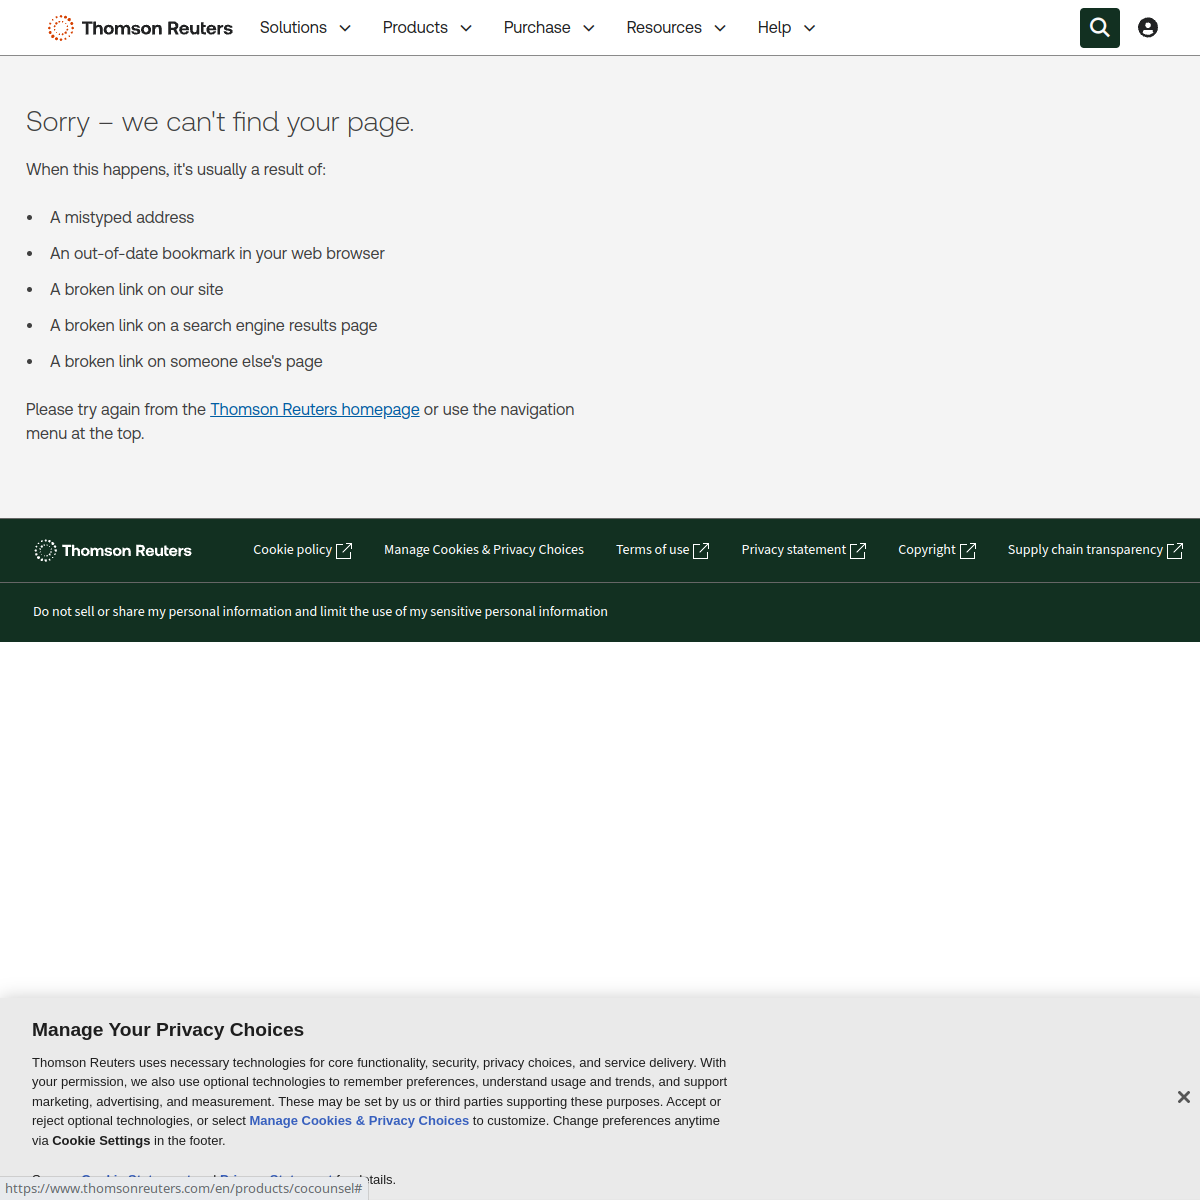Click external link icon beside Privacy statement

(858, 550)
